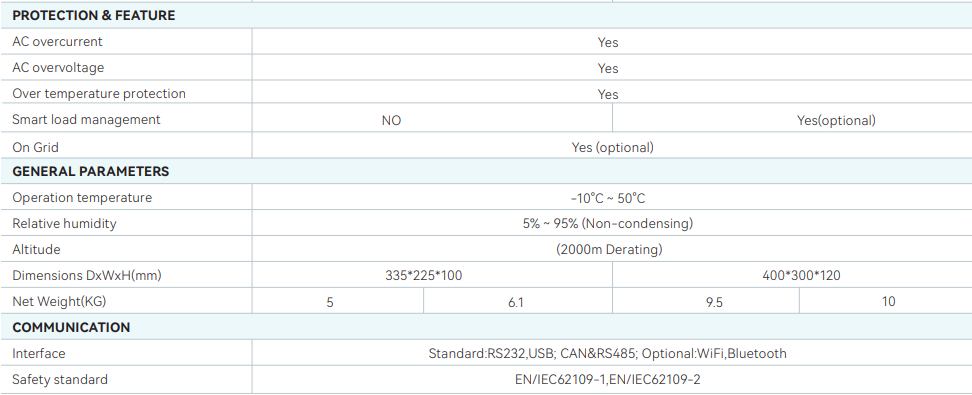This screenshot has width=972, height=395.
Task: Select the On Grid row label
Action: (35, 148)
